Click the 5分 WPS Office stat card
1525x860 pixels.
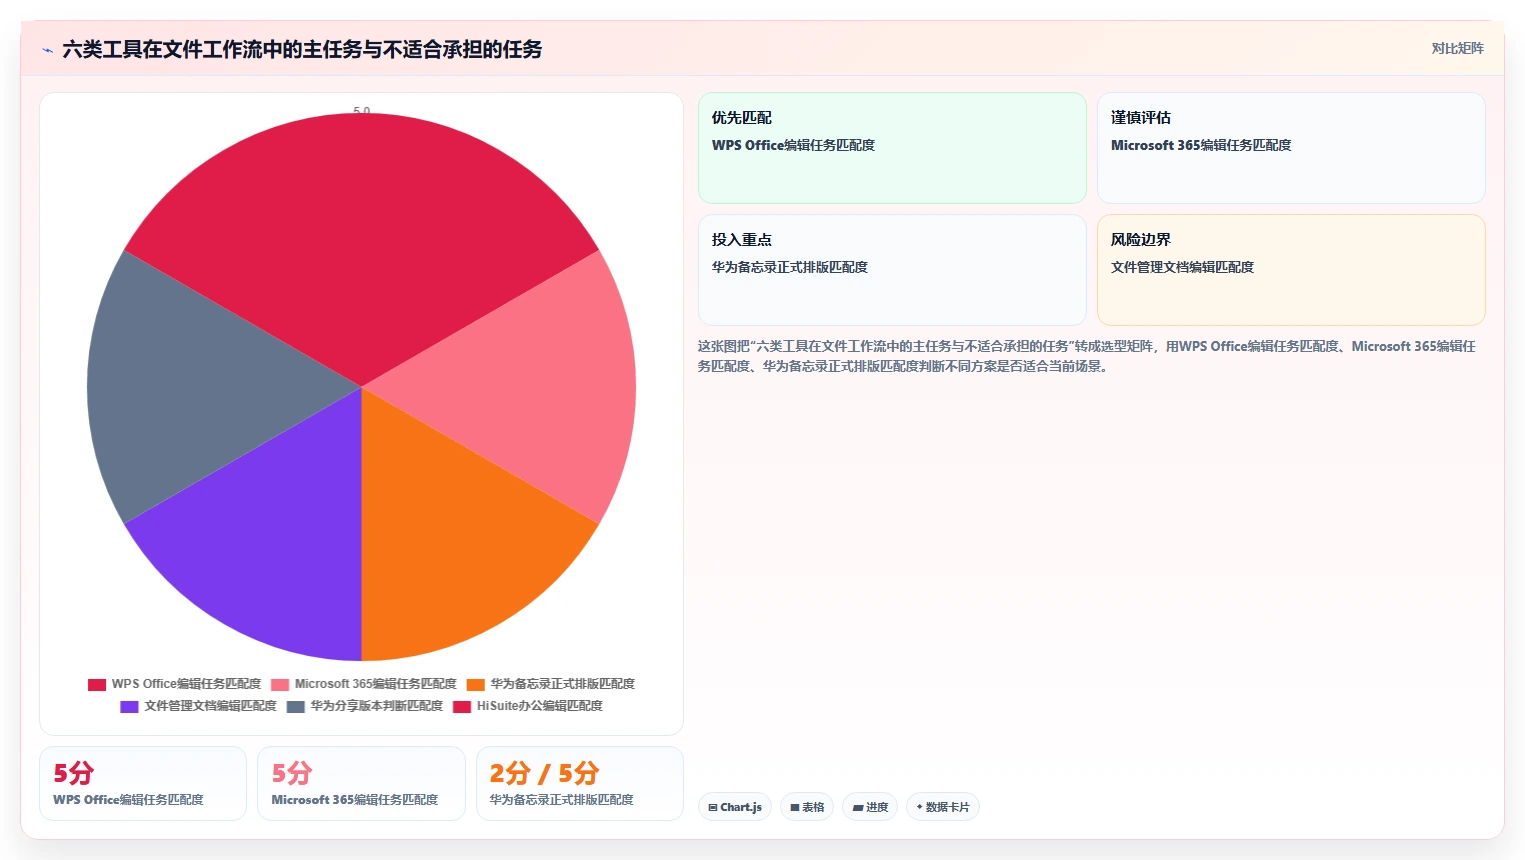click(143, 784)
